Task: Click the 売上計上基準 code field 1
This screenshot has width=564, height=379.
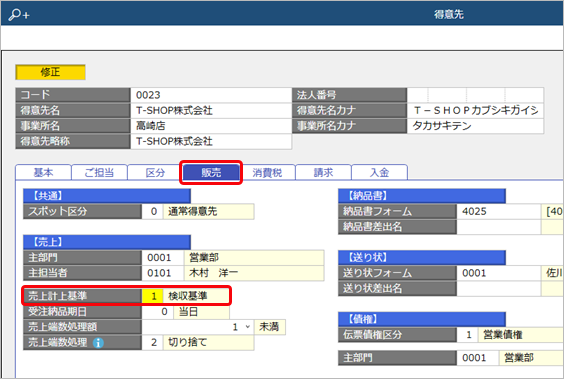Action: [153, 296]
